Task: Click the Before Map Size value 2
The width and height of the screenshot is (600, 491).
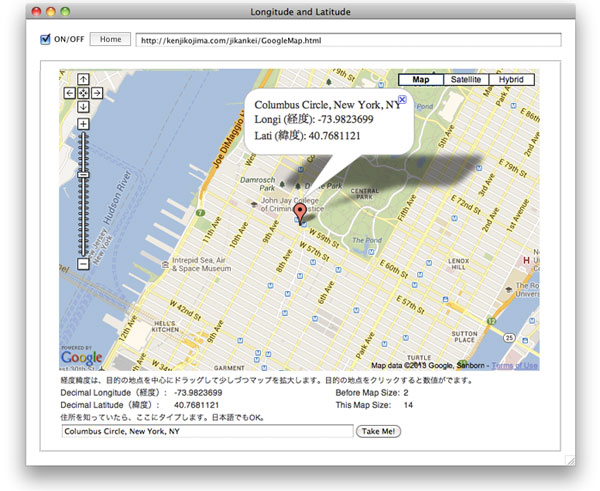Action: click(406, 393)
